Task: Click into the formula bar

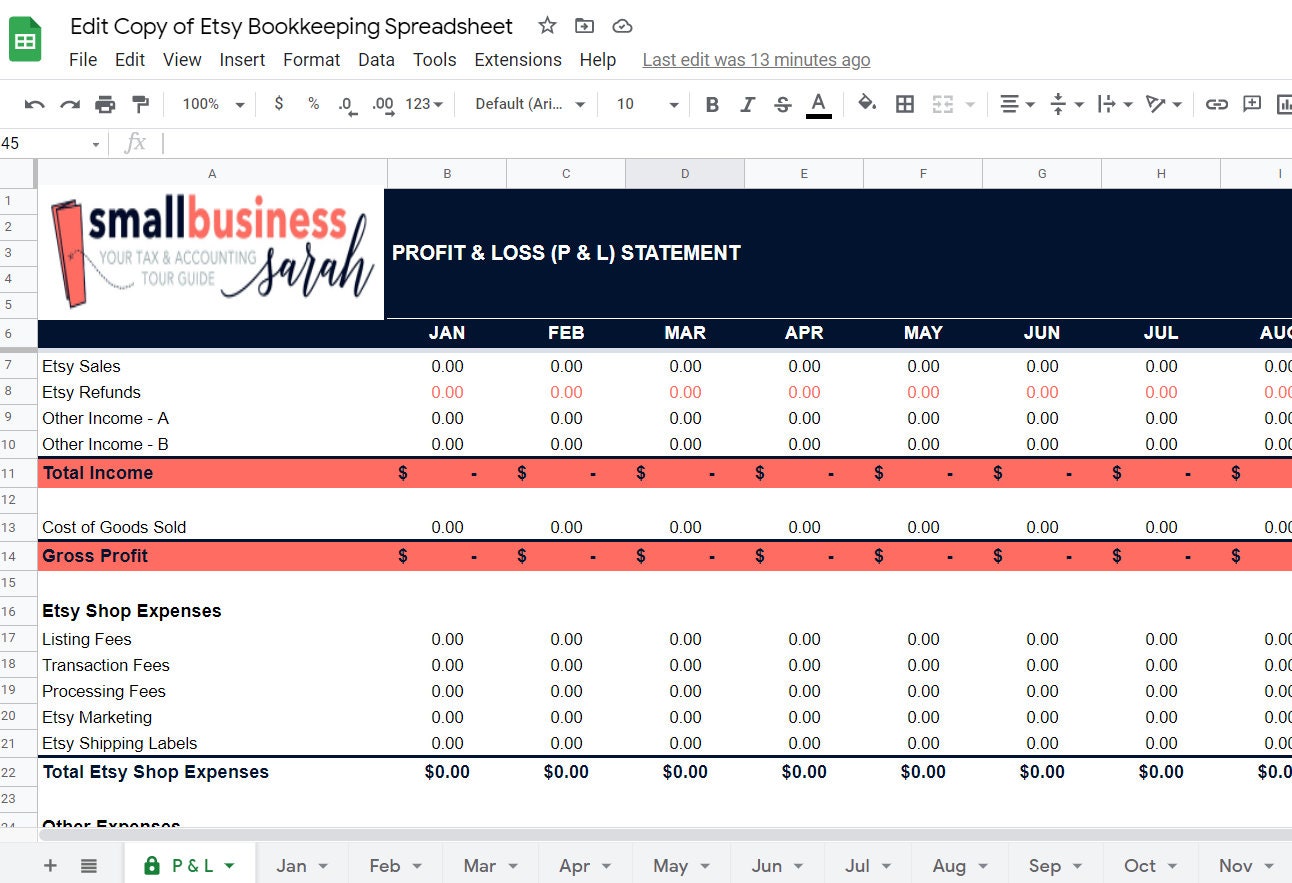Action: tap(725, 144)
